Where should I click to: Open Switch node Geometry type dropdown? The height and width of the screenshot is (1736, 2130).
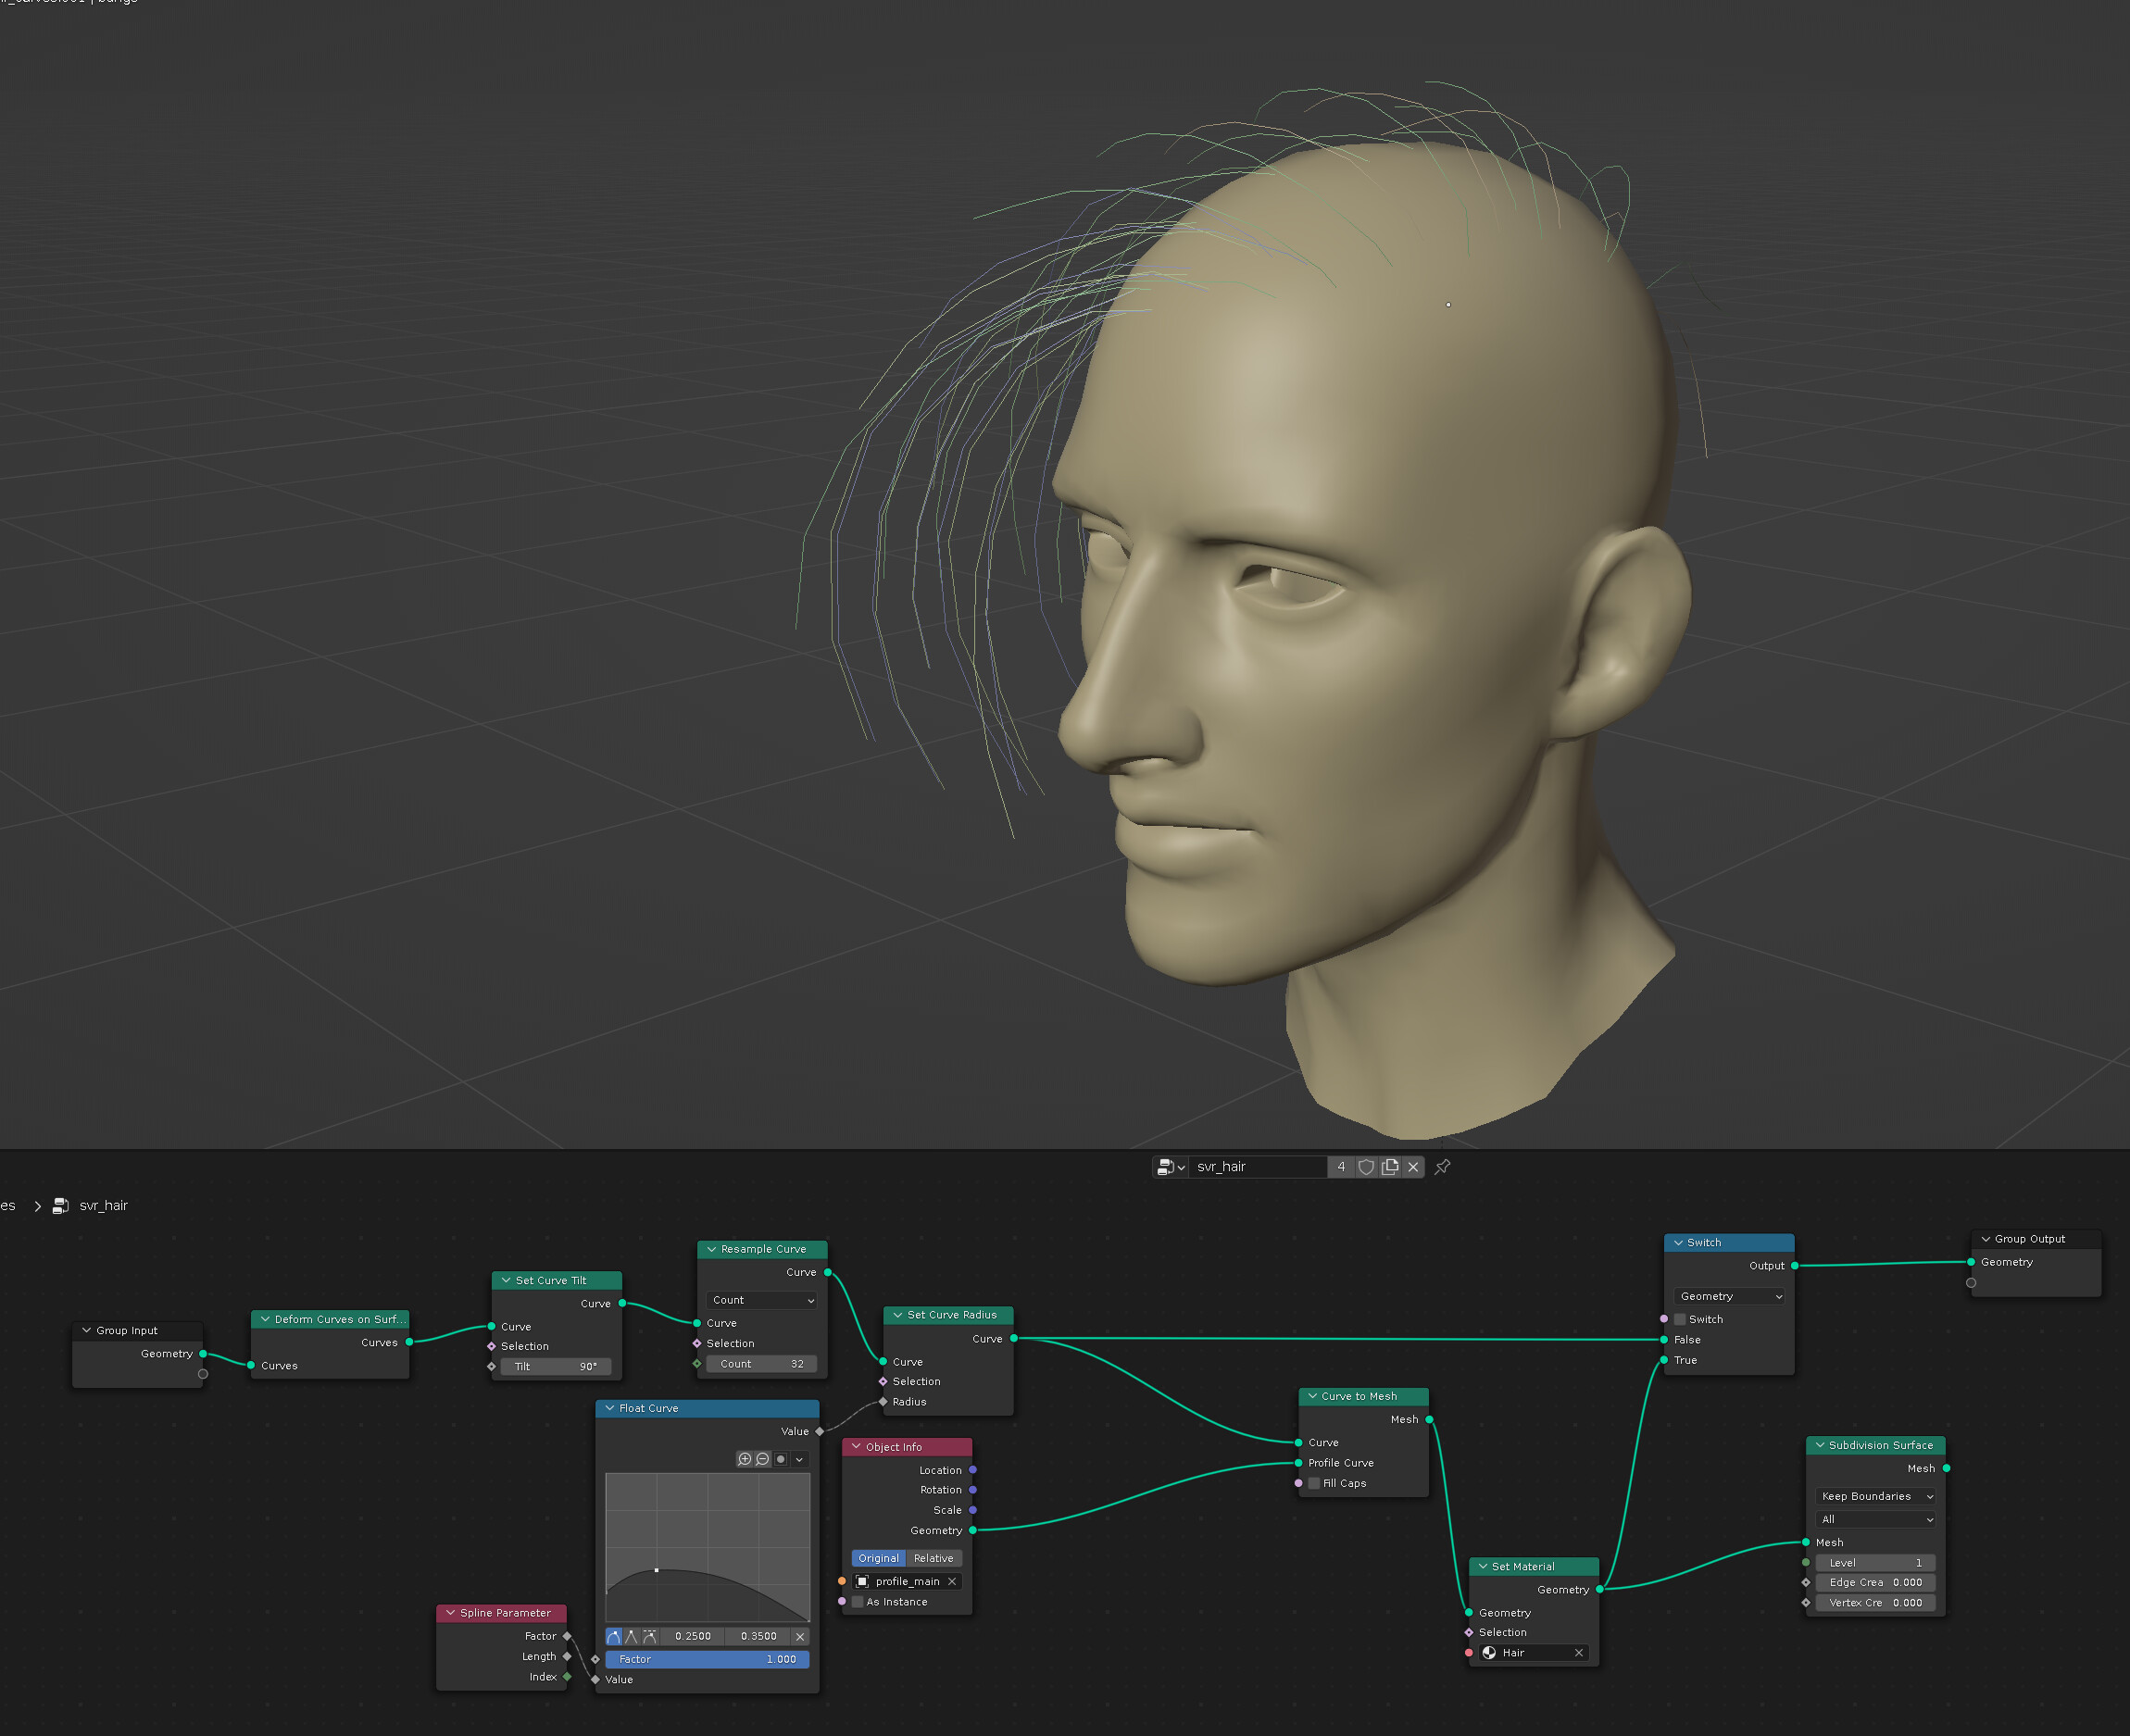coord(1729,1297)
